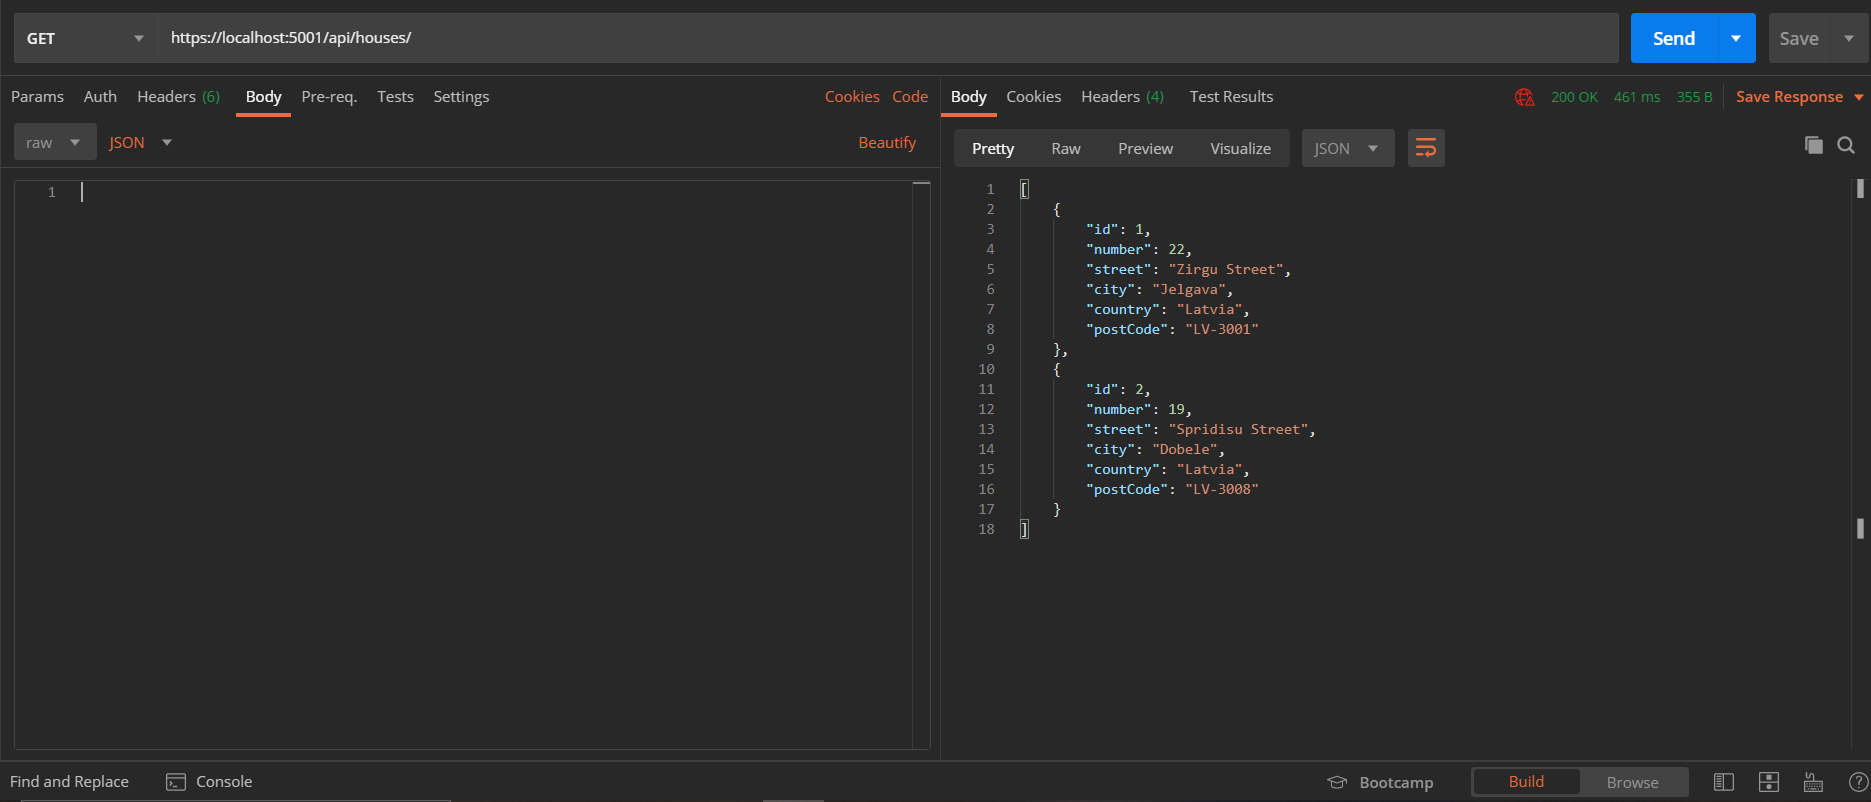Select the Pretty response view

(x=993, y=148)
